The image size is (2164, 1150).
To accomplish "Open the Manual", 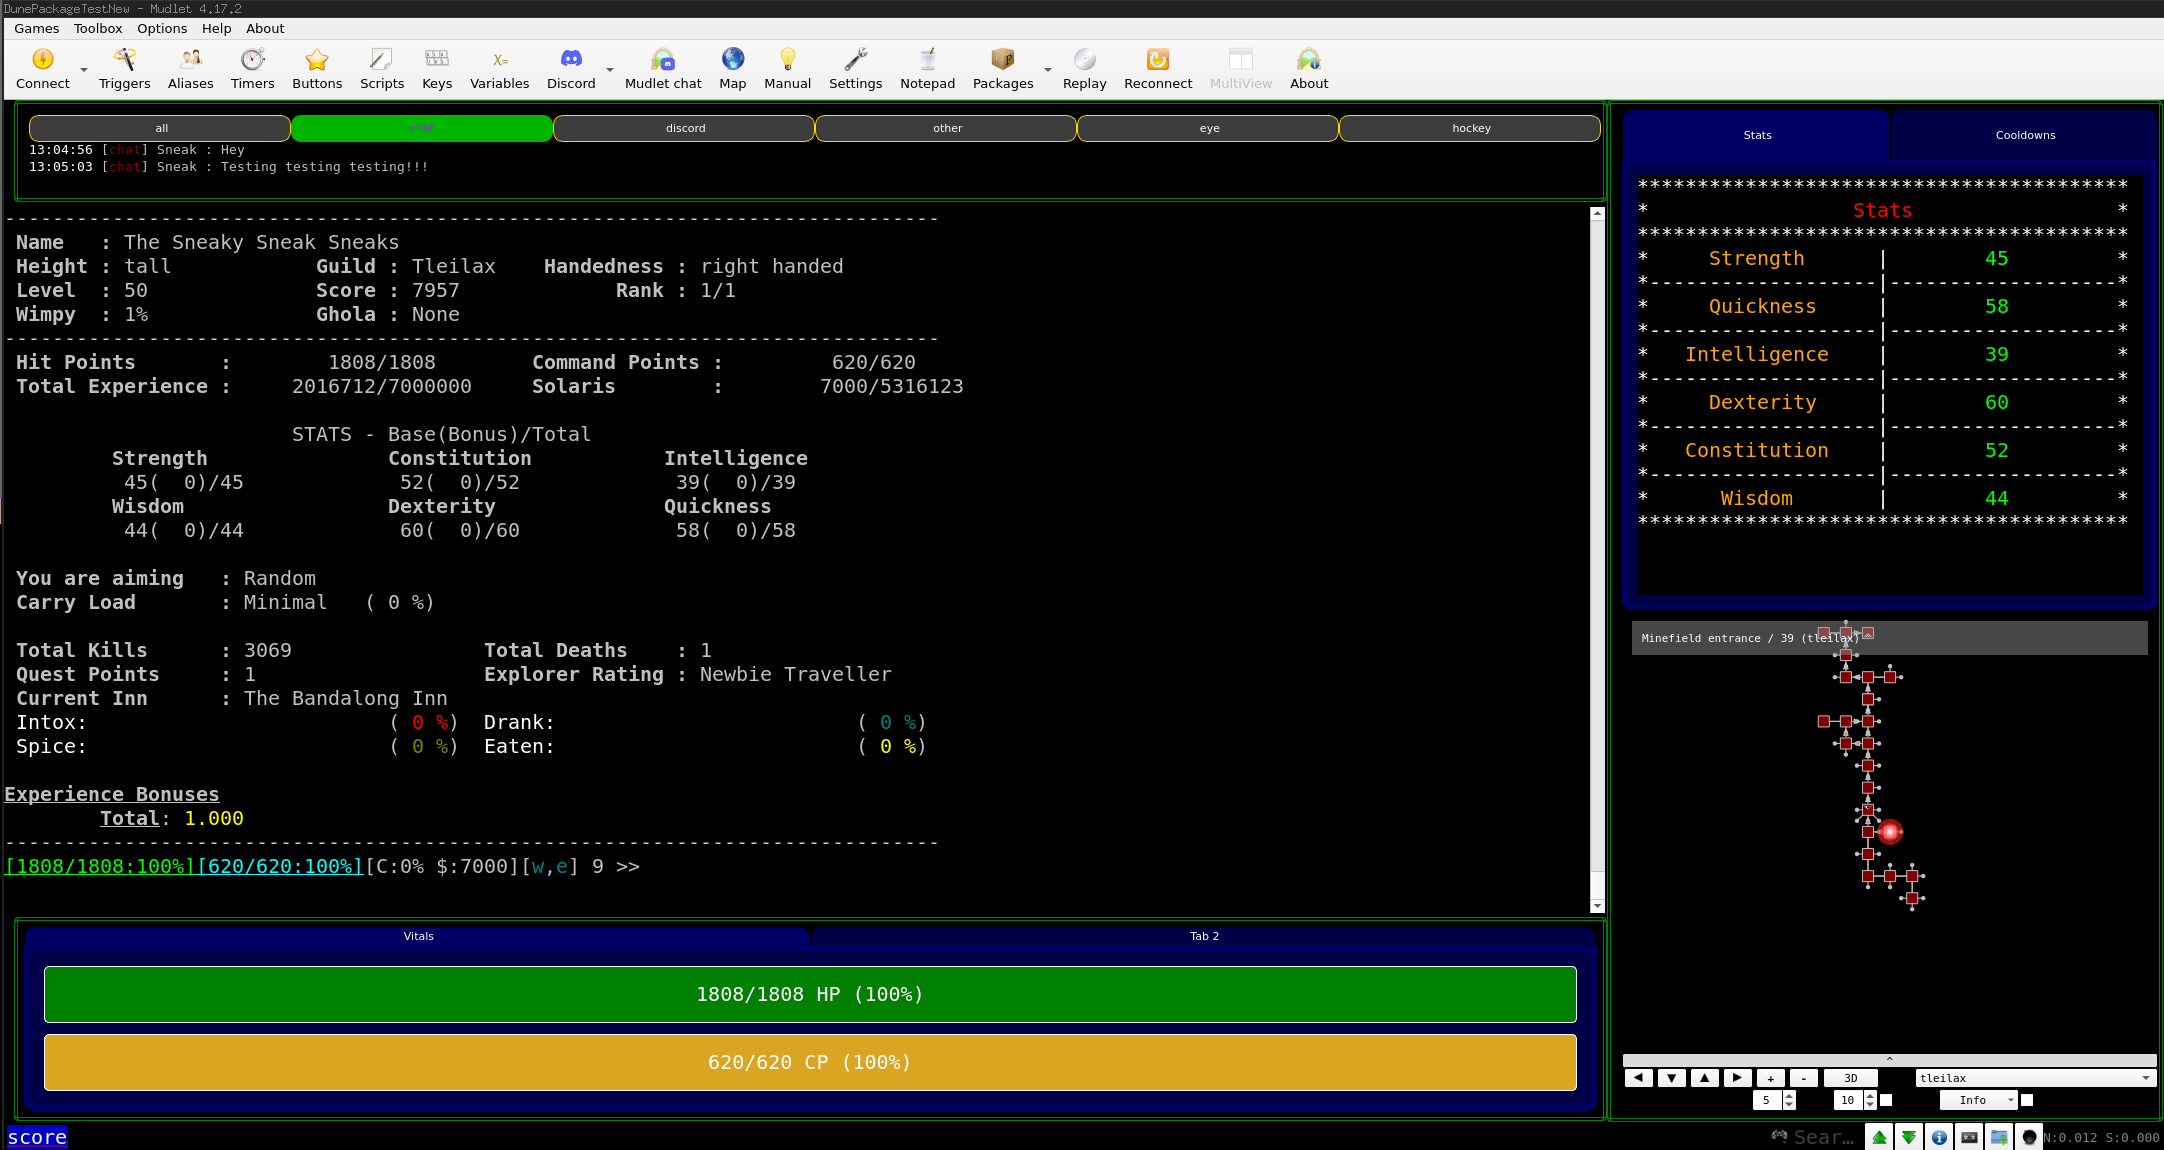I will click(x=787, y=69).
